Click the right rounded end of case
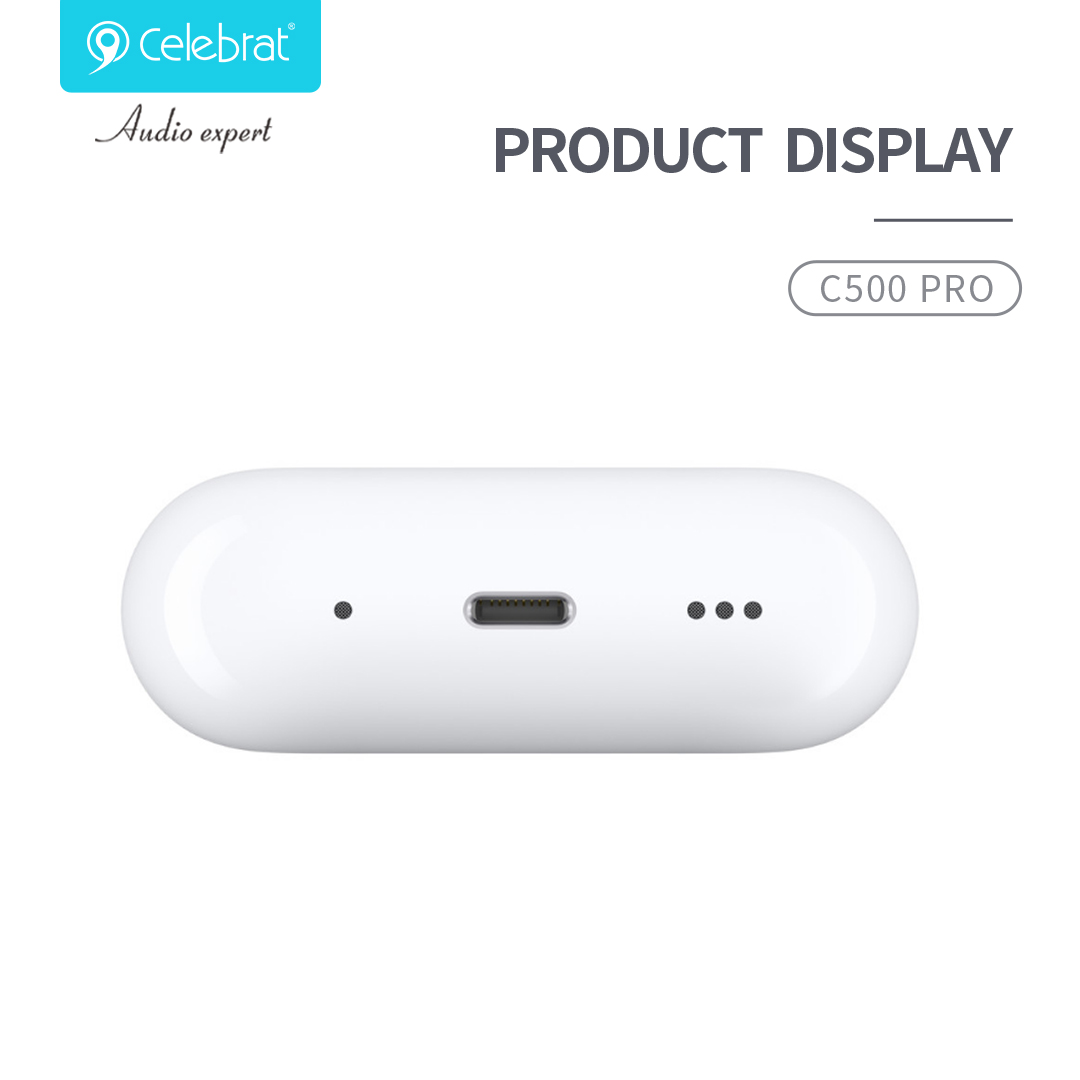 861,610
